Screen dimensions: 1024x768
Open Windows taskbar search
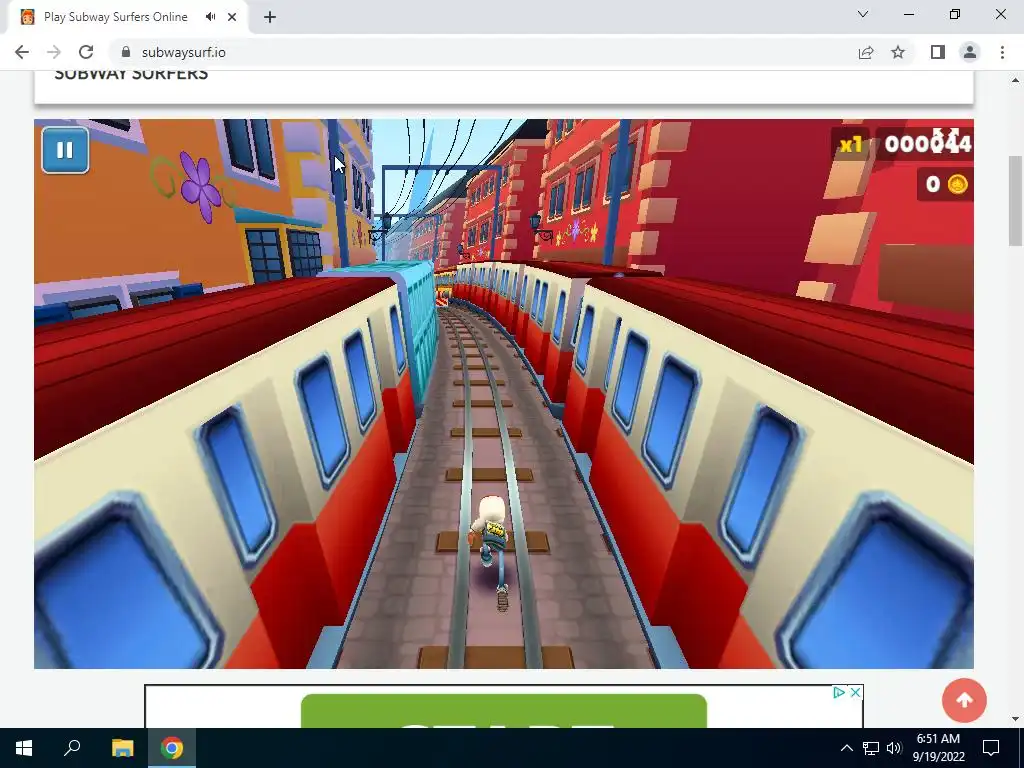72,748
